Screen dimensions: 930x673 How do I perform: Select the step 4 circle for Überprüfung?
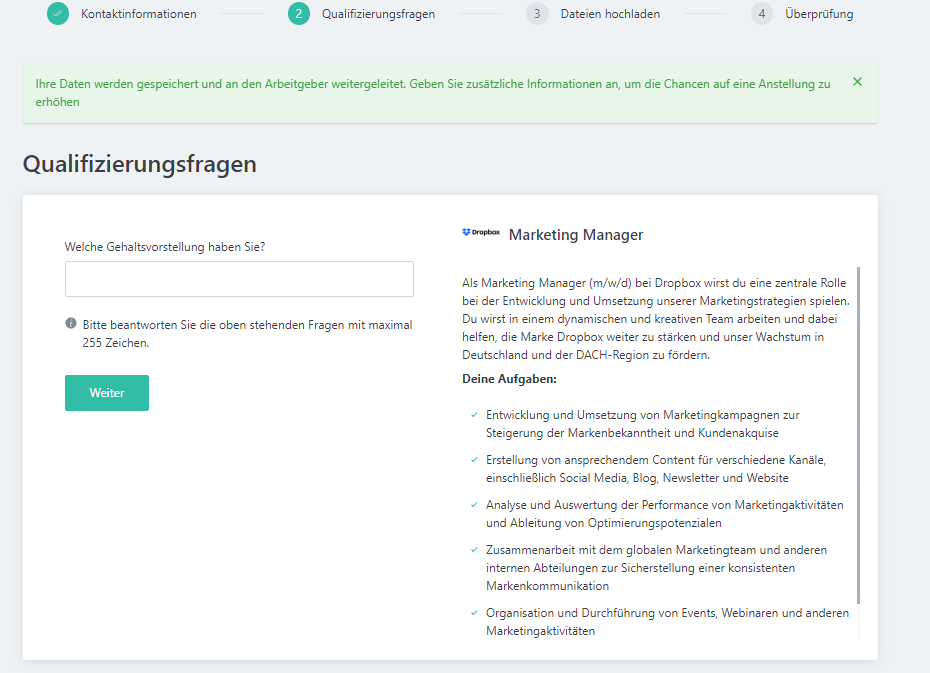coord(762,14)
